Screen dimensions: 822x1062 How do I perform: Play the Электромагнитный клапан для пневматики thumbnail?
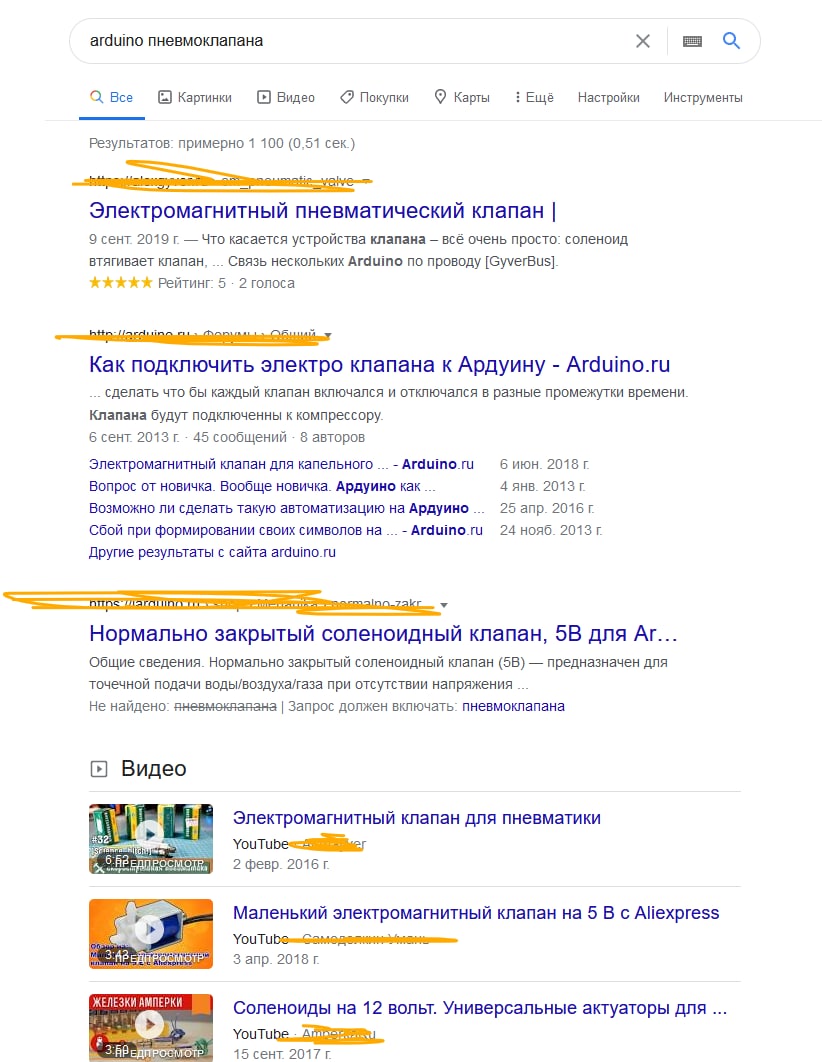point(150,838)
